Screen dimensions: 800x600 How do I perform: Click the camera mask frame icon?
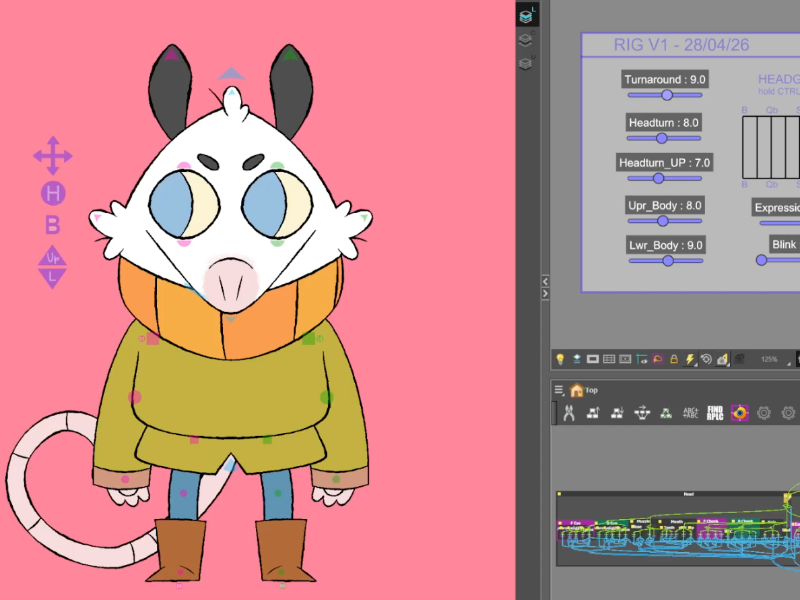(x=625, y=359)
